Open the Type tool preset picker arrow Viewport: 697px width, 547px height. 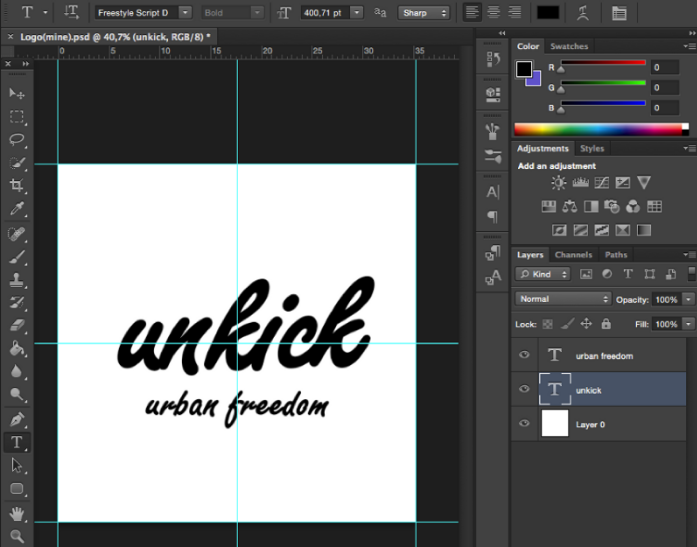(x=45, y=12)
